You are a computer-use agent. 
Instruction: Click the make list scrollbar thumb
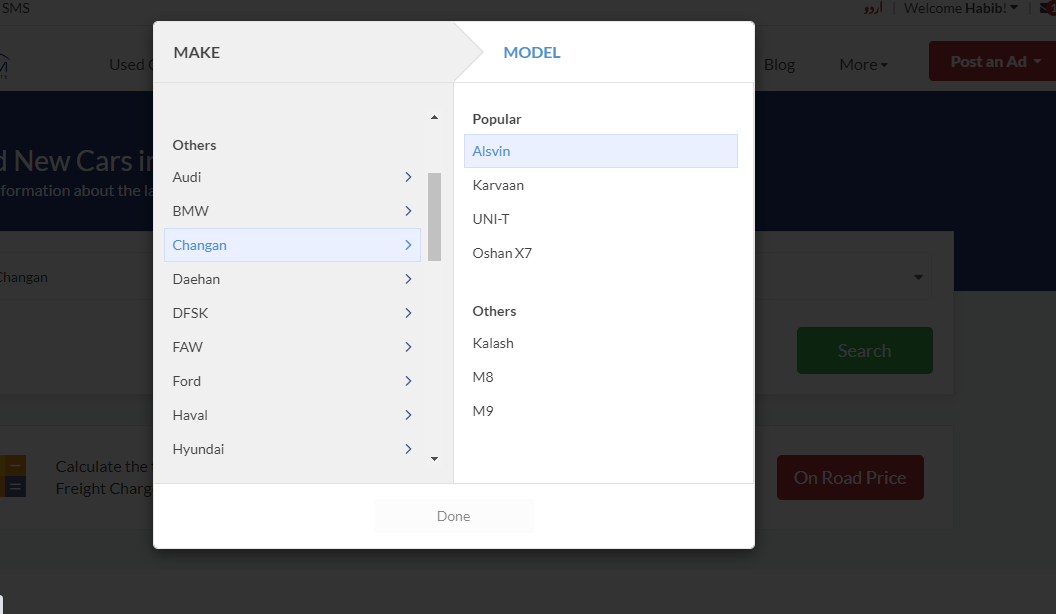click(434, 217)
